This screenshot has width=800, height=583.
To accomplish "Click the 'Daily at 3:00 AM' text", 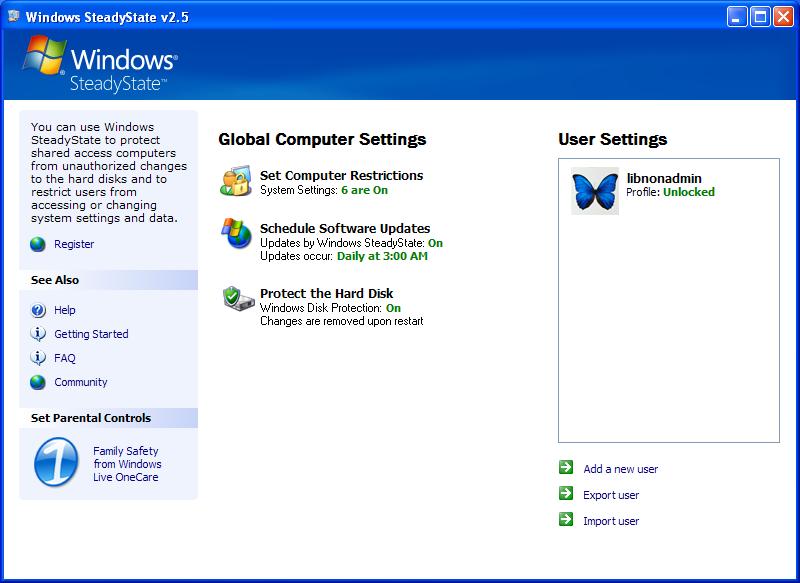I will pyautogui.click(x=382, y=256).
